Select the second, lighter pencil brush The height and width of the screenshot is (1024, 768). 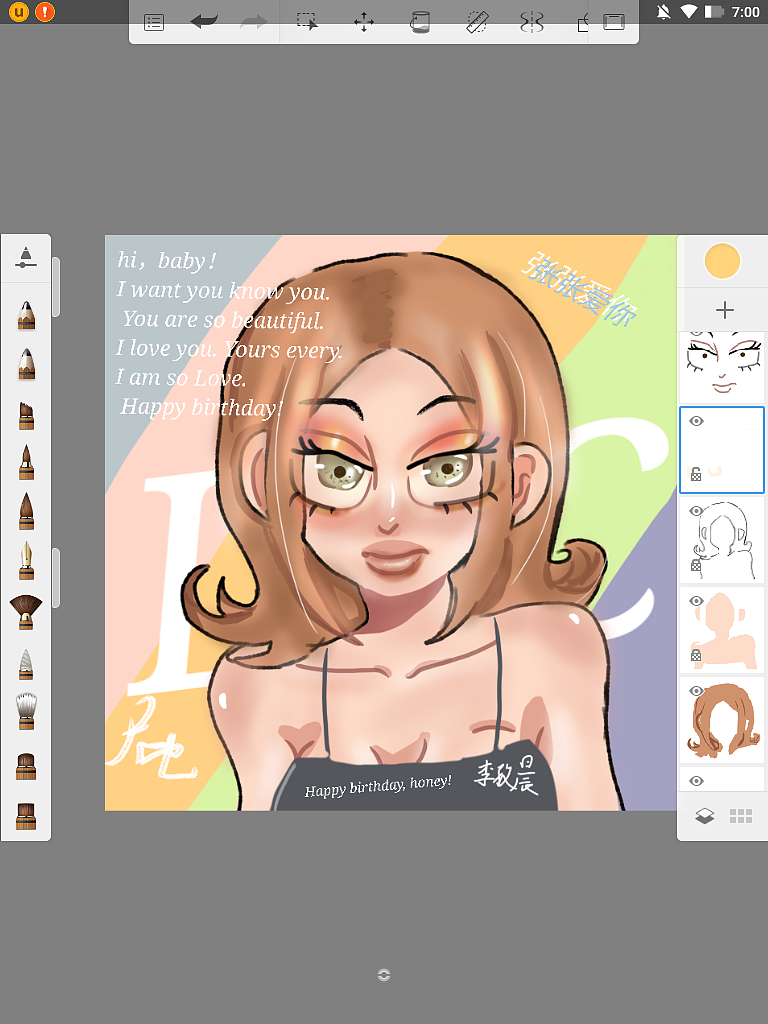click(26, 364)
